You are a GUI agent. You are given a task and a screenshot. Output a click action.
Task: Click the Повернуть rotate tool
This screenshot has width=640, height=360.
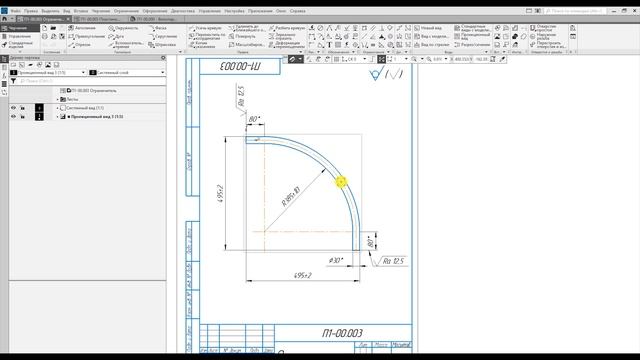[x=242, y=36]
